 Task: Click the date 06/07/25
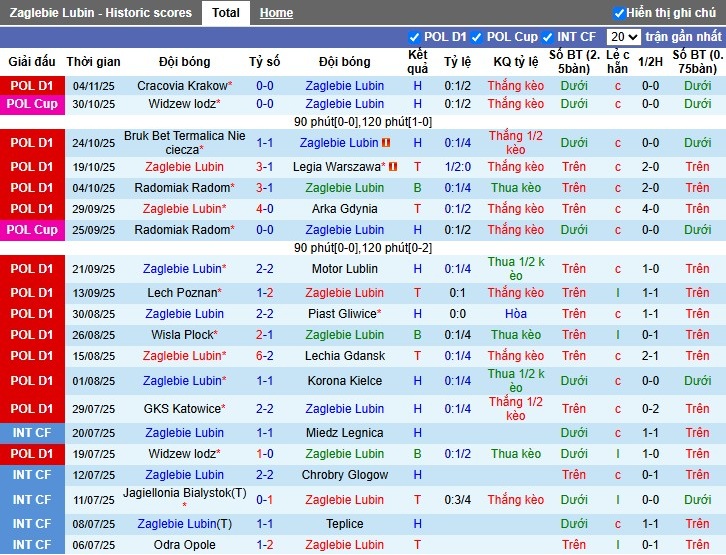click(x=93, y=545)
